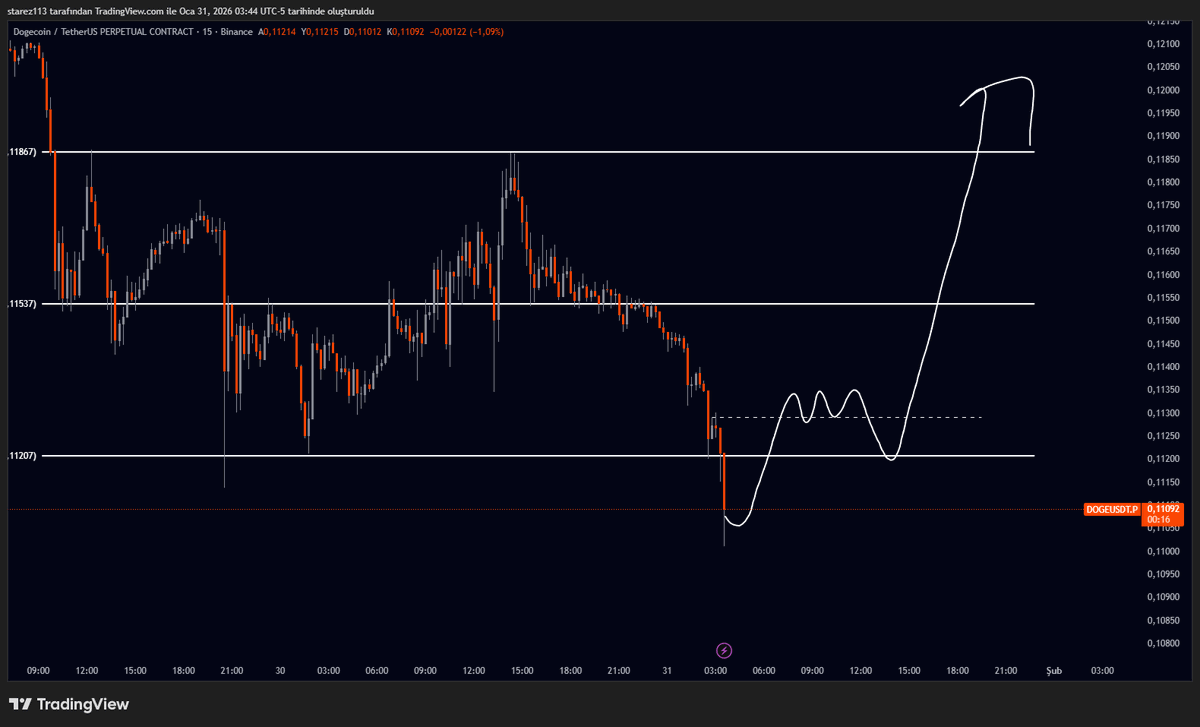
Task: Click the orange DOGEUSDT.P price label
Action: point(1111,510)
